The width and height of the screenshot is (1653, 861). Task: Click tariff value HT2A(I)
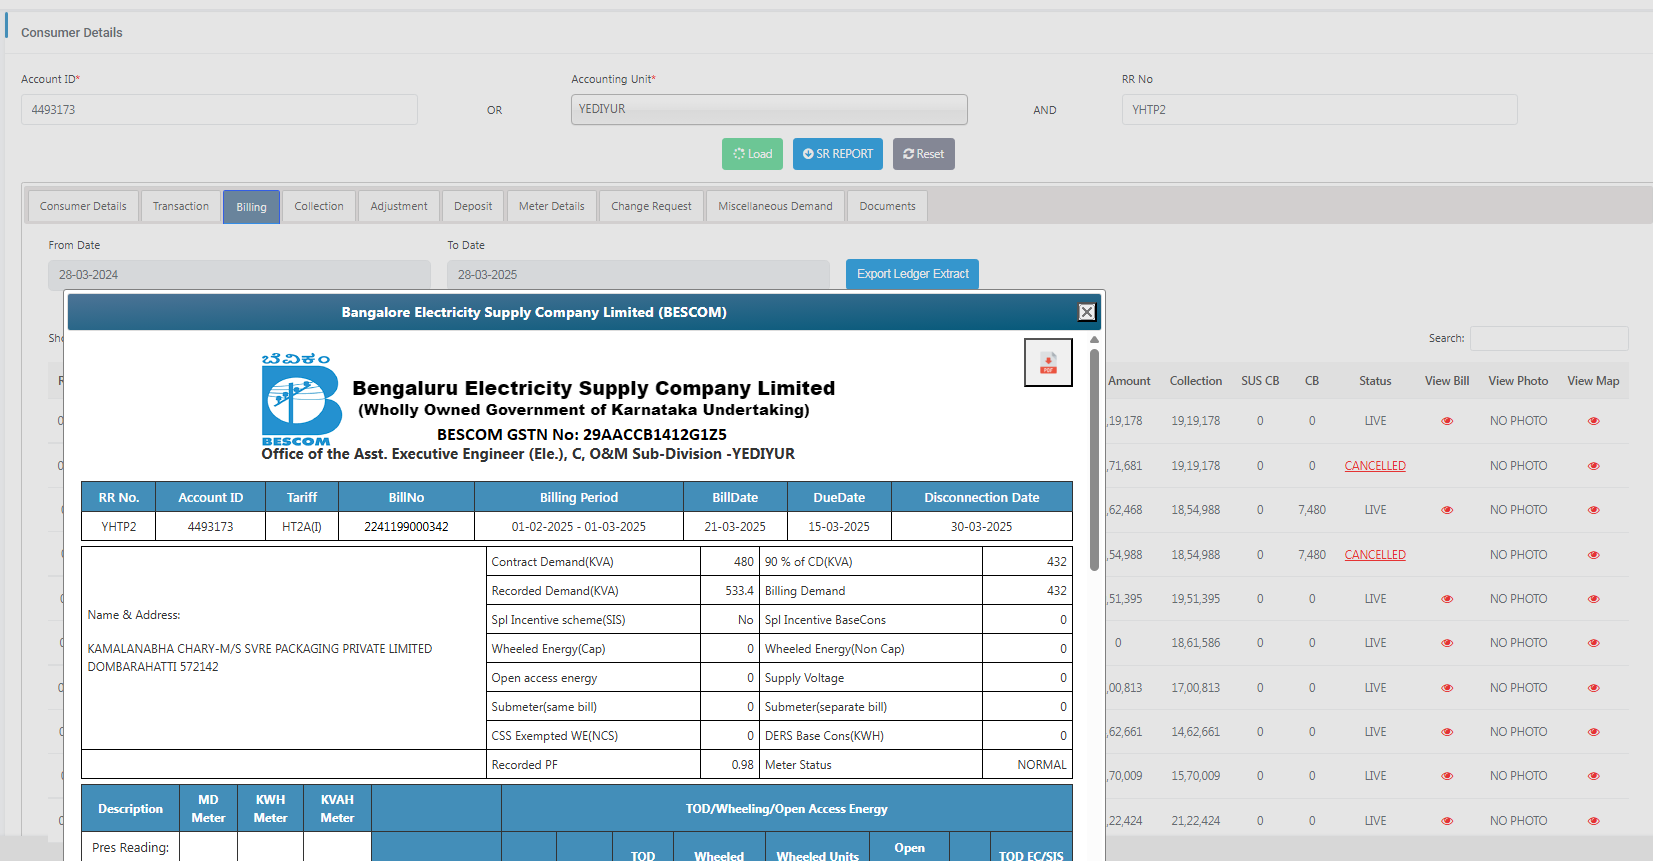pyautogui.click(x=302, y=527)
